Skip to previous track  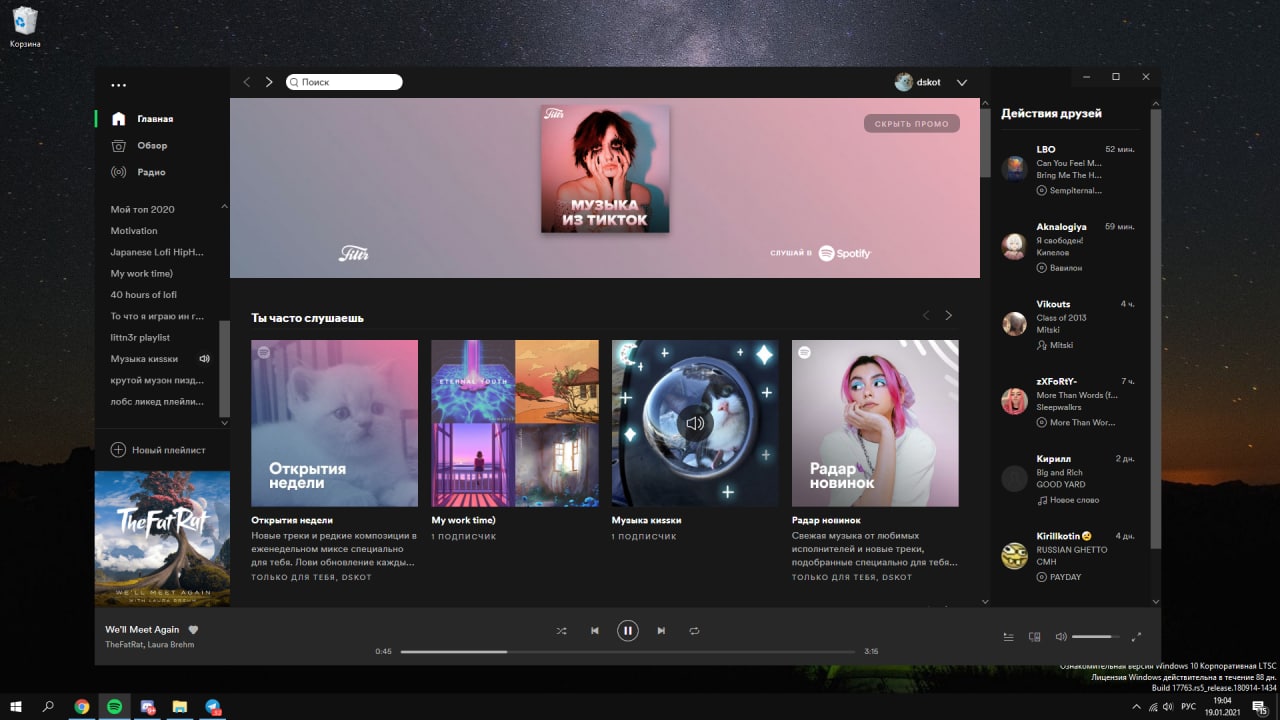click(x=594, y=631)
